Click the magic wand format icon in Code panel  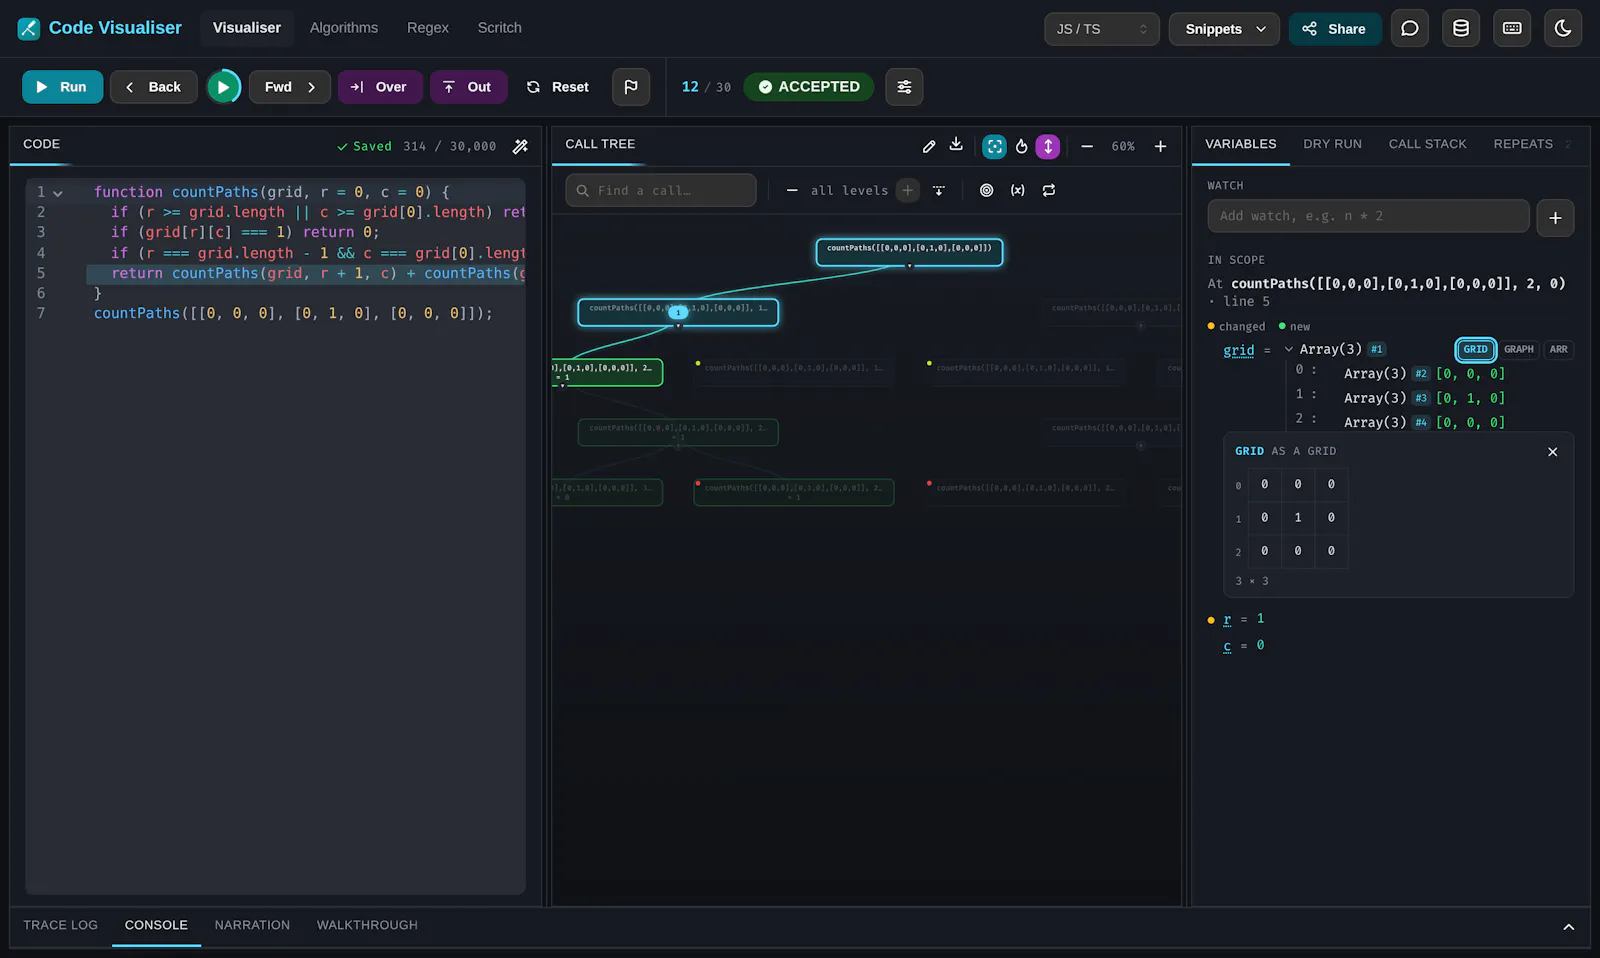(x=520, y=146)
